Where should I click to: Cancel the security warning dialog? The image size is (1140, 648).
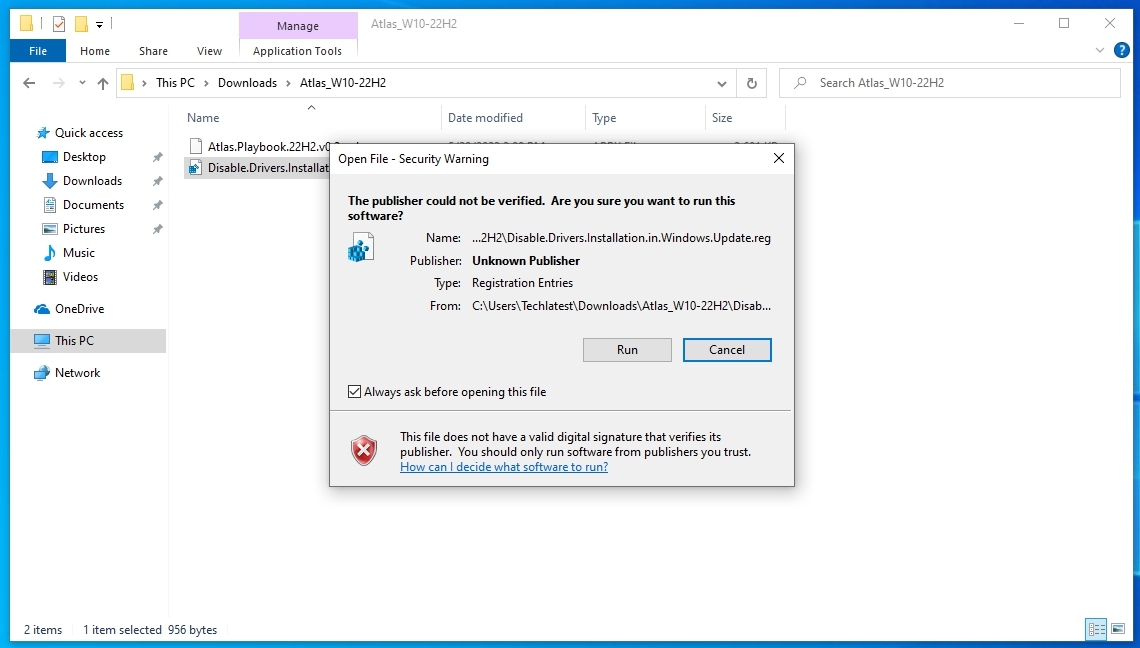[x=727, y=349]
